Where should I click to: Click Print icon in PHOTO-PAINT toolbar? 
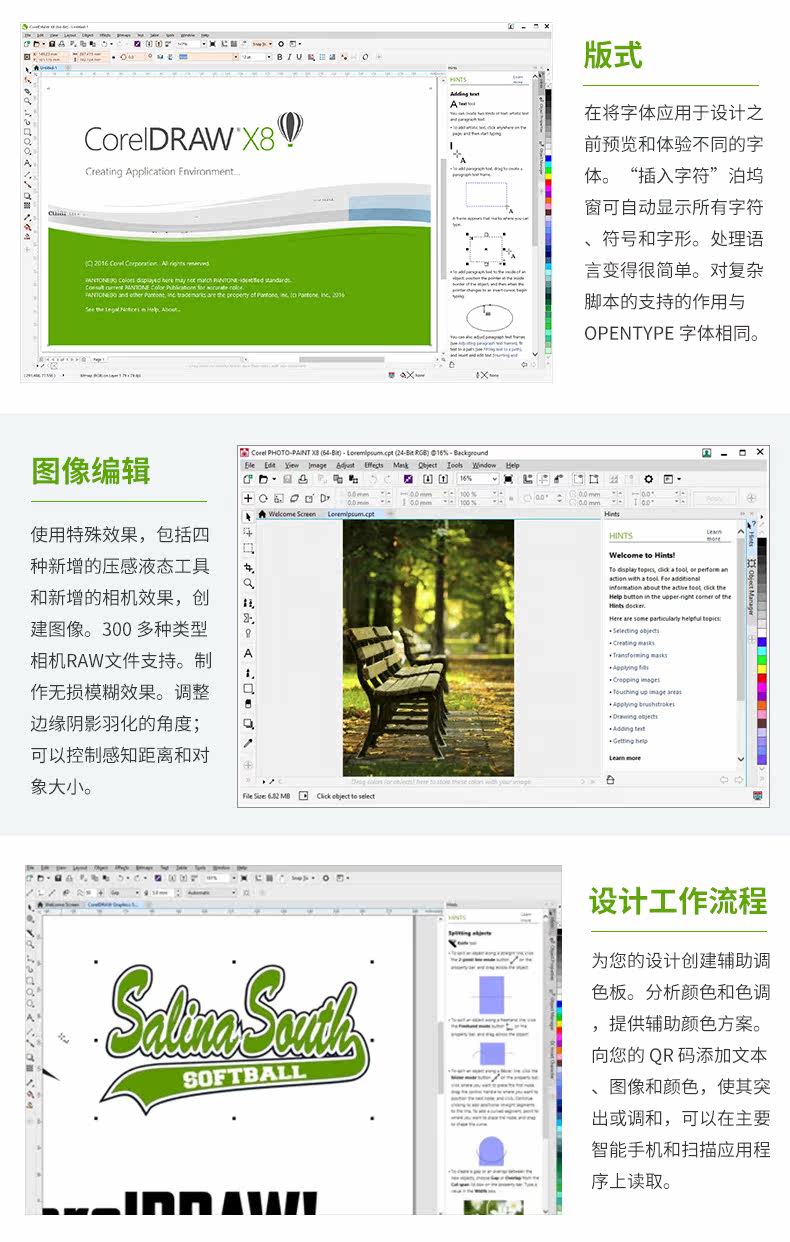tap(303, 479)
